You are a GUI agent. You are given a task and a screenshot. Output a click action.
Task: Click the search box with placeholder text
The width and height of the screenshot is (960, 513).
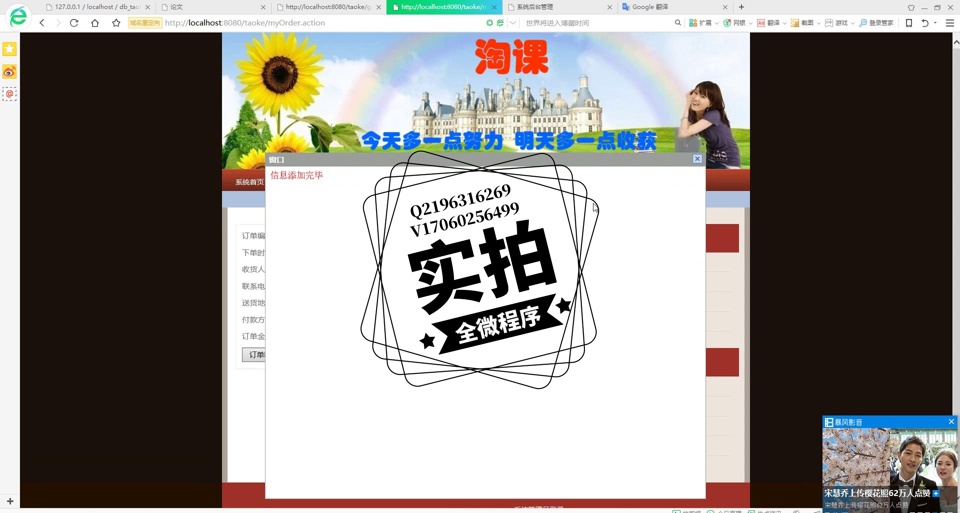click(597, 23)
